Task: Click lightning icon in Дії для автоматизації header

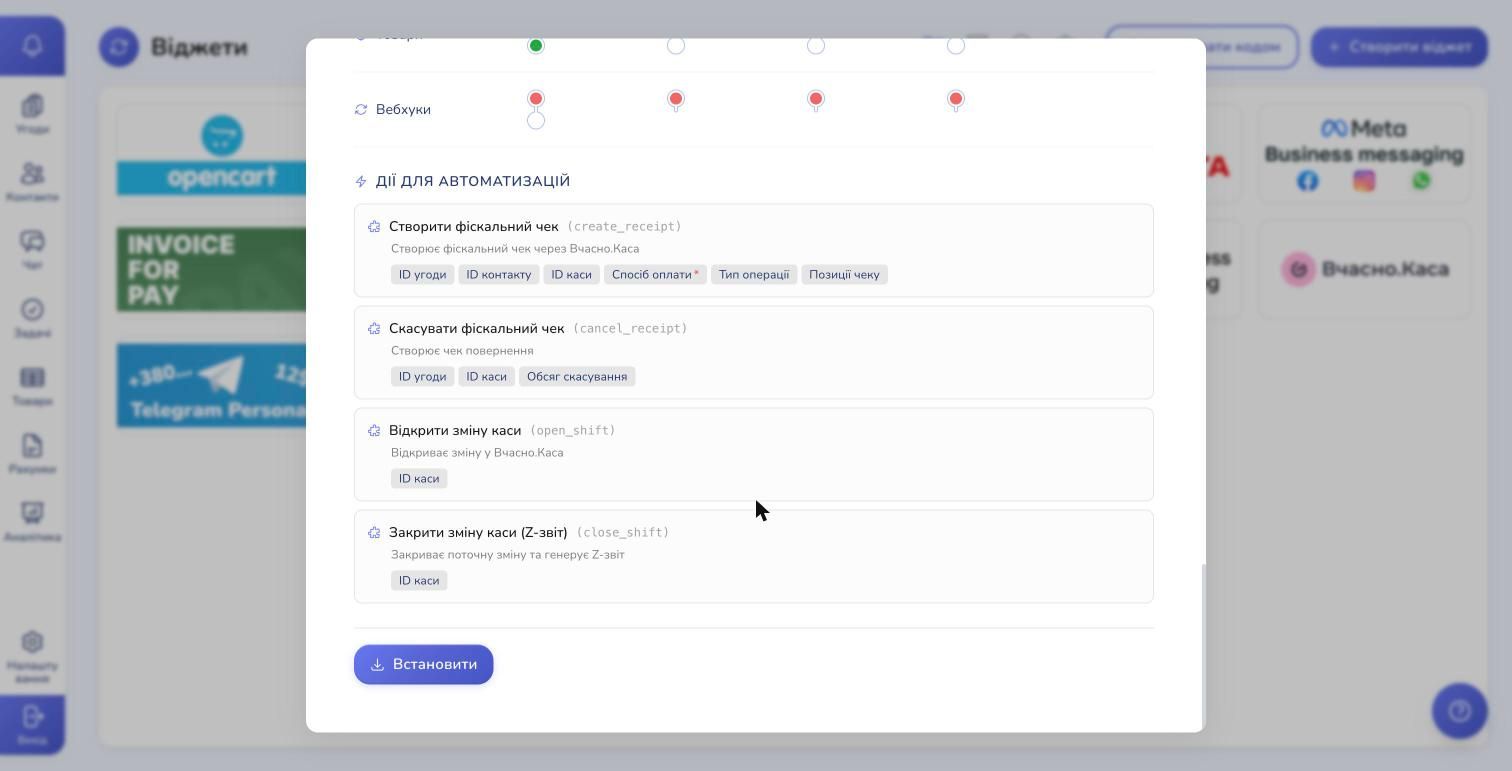Action: click(x=361, y=182)
